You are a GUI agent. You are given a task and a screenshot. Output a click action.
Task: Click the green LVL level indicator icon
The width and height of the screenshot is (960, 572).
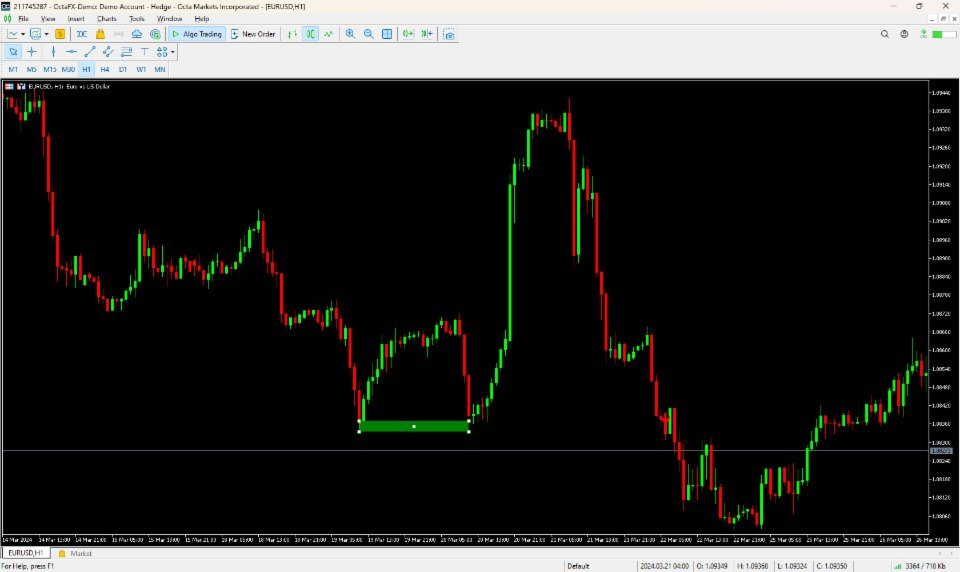coord(923,34)
